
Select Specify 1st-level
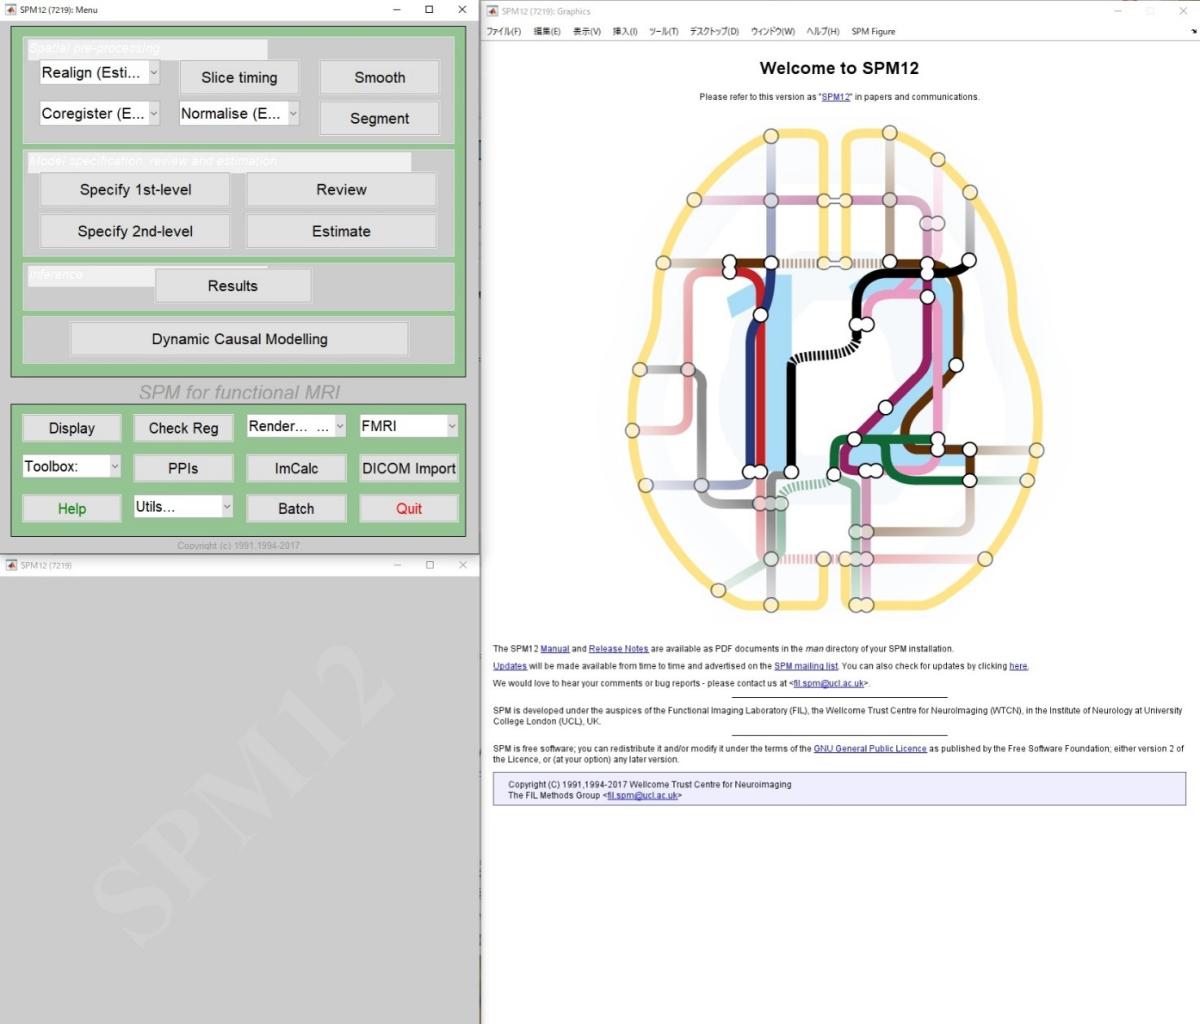pos(135,190)
